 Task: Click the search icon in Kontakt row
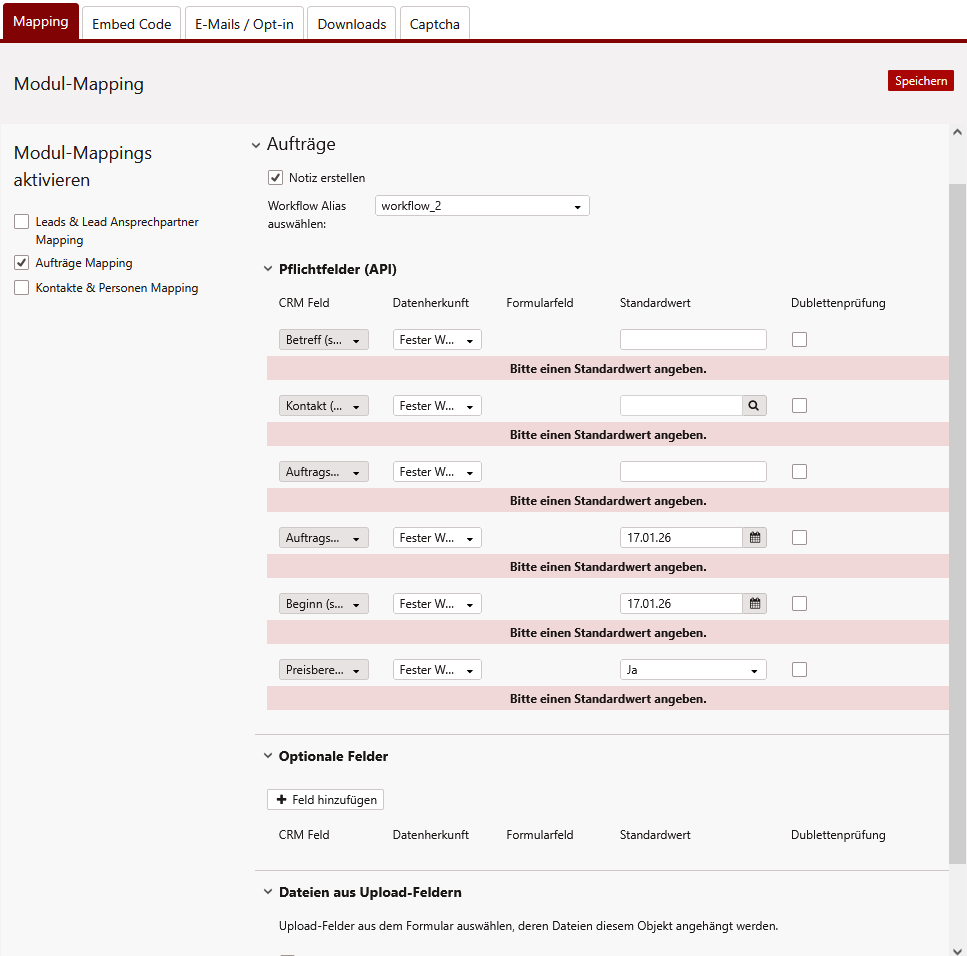(x=755, y=406)
